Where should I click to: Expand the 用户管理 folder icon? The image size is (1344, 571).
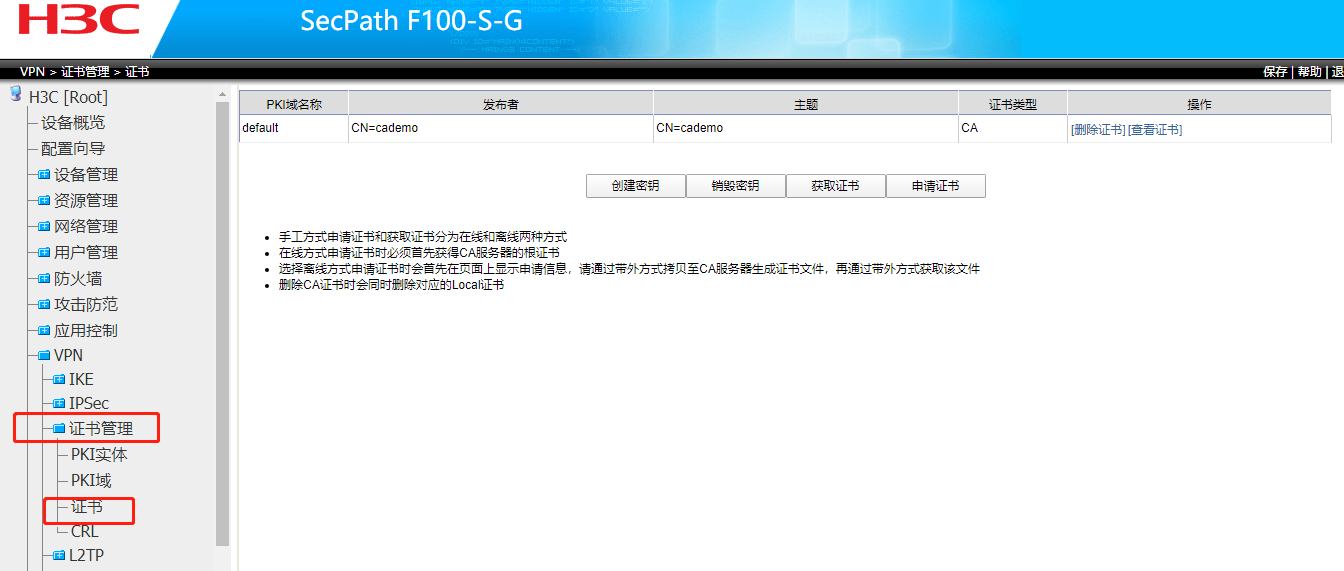tap(44, 252)
